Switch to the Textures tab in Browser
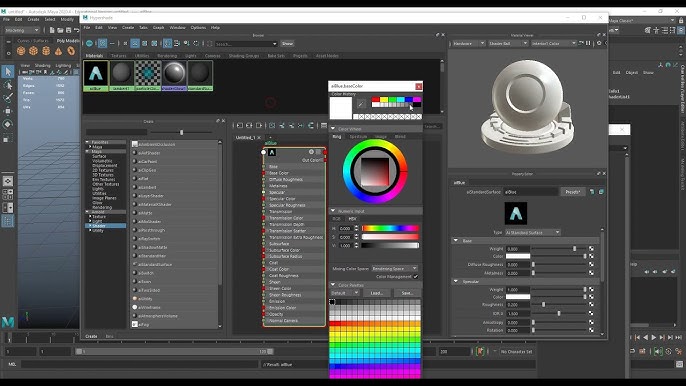Screen dimensions: 686x386 tap(118, 56)
